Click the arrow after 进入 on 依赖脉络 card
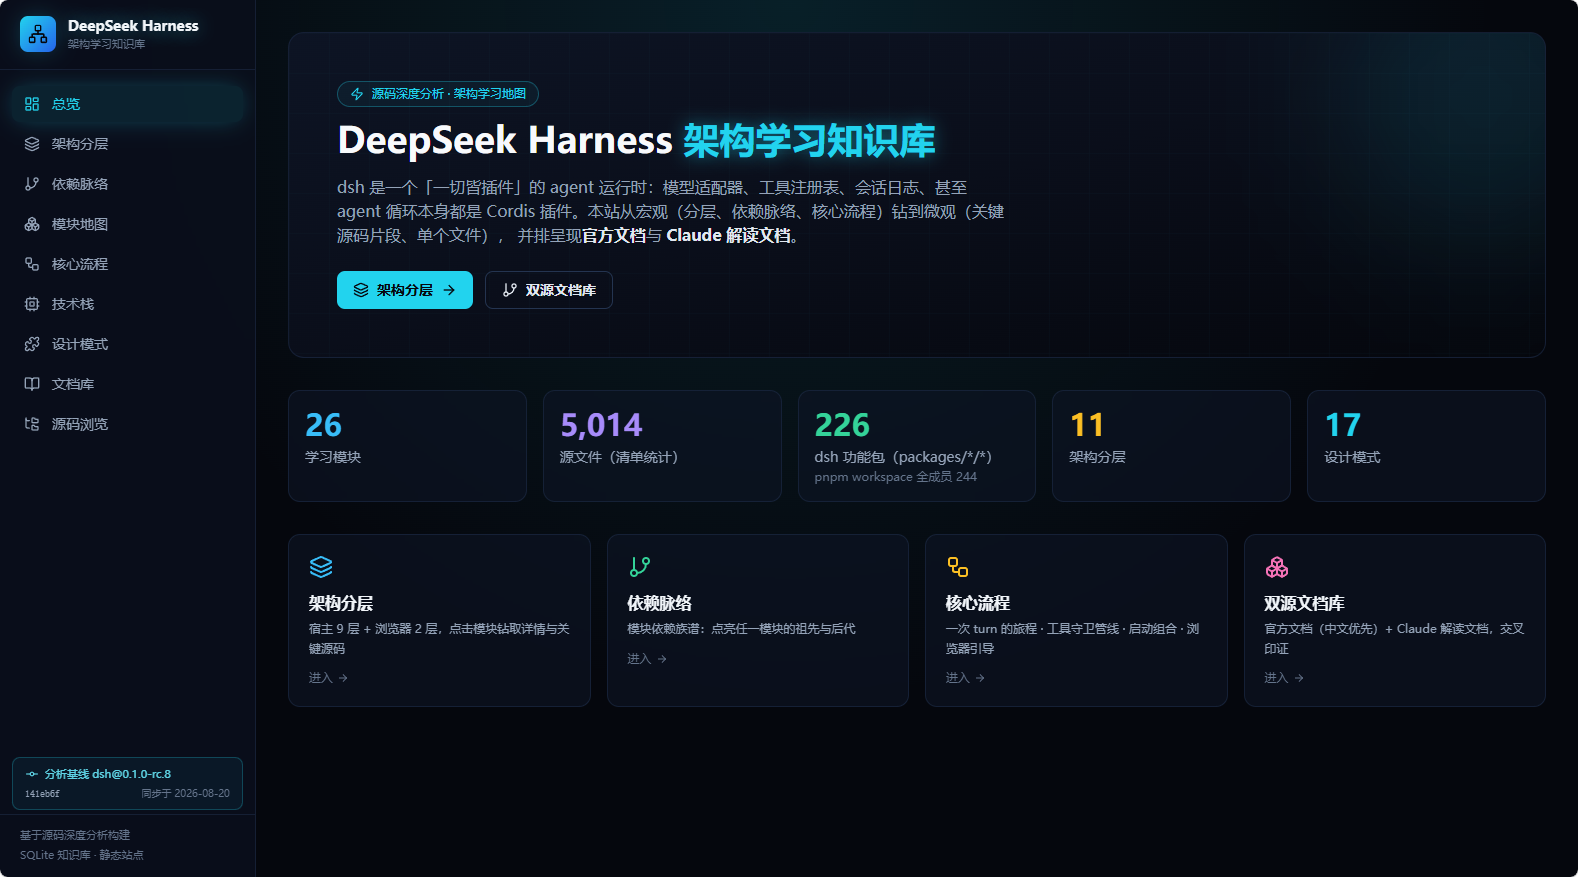Image resolution: width=1578 pixels, height=877 pixels. coord(662,659)
